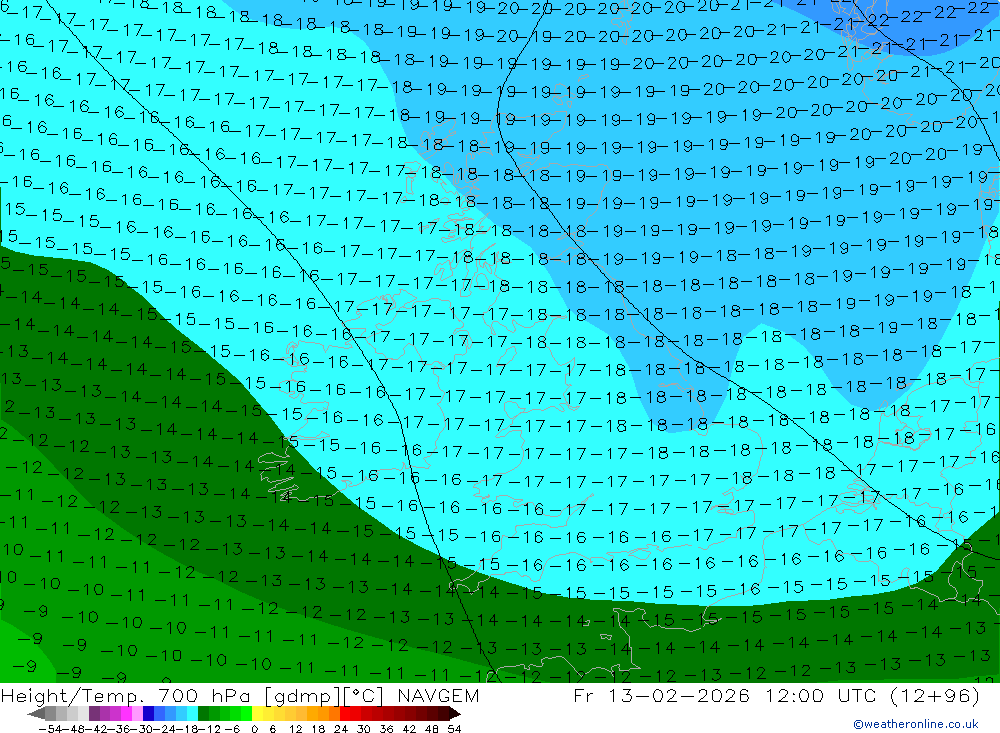This screenshot has height=733, width=1000.
Task: Select the forecast date Fr 13-02-2026 text
Action: [x=661, y=696]
